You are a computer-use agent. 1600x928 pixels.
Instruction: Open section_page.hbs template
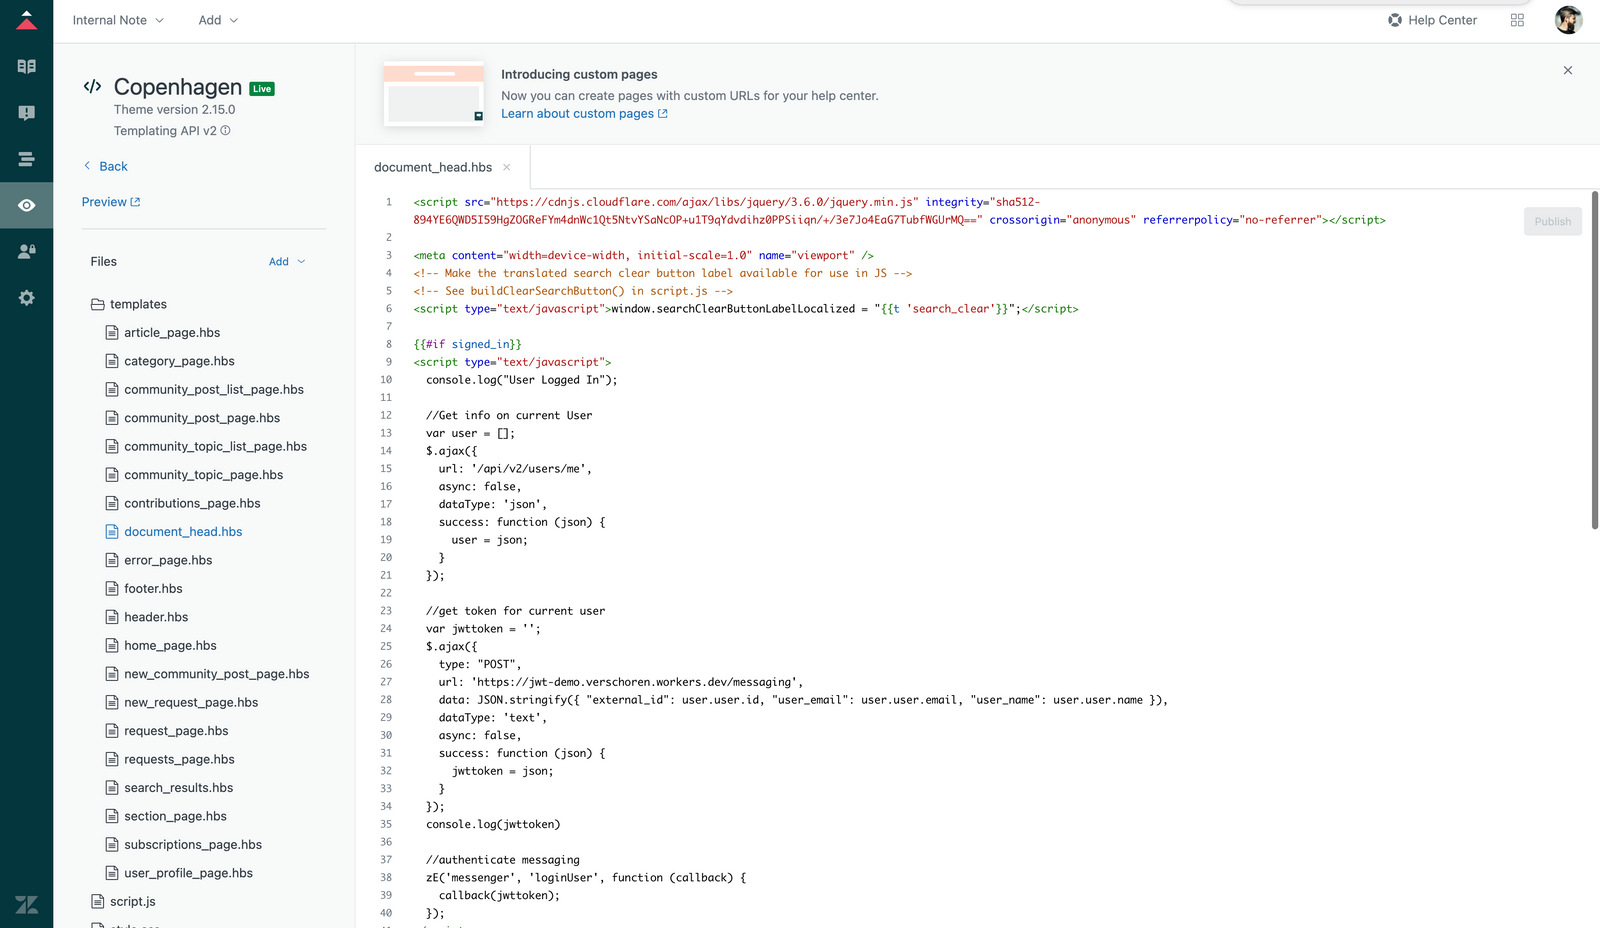coord(175,817)
